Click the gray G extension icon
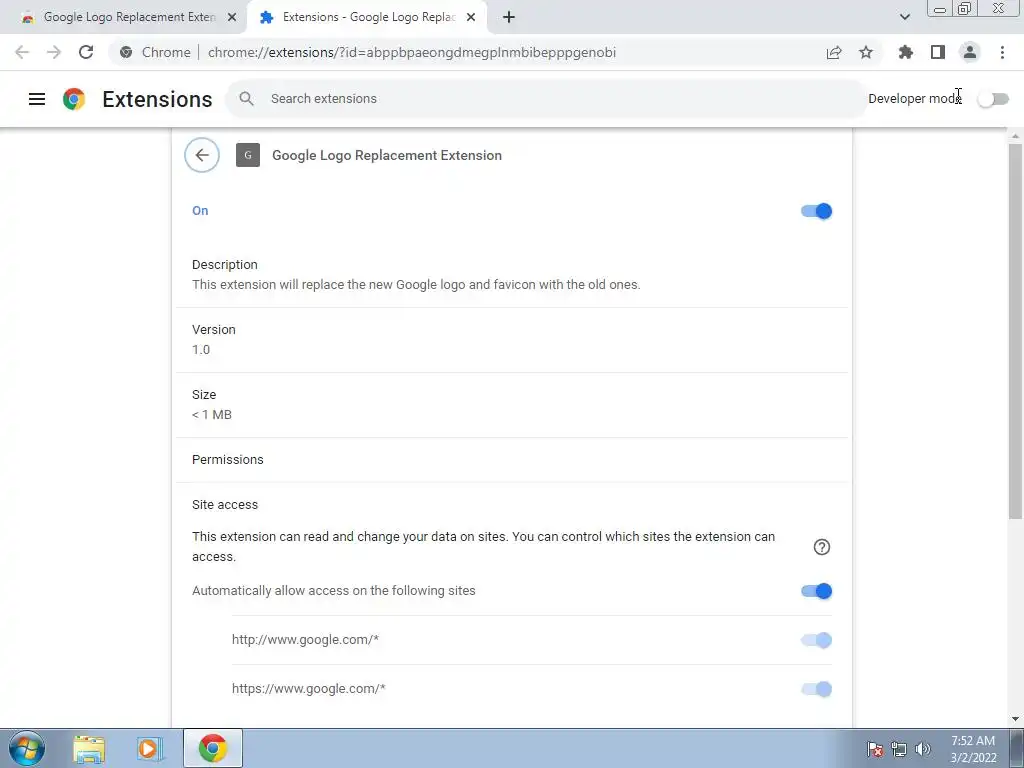 pos(248,155)
